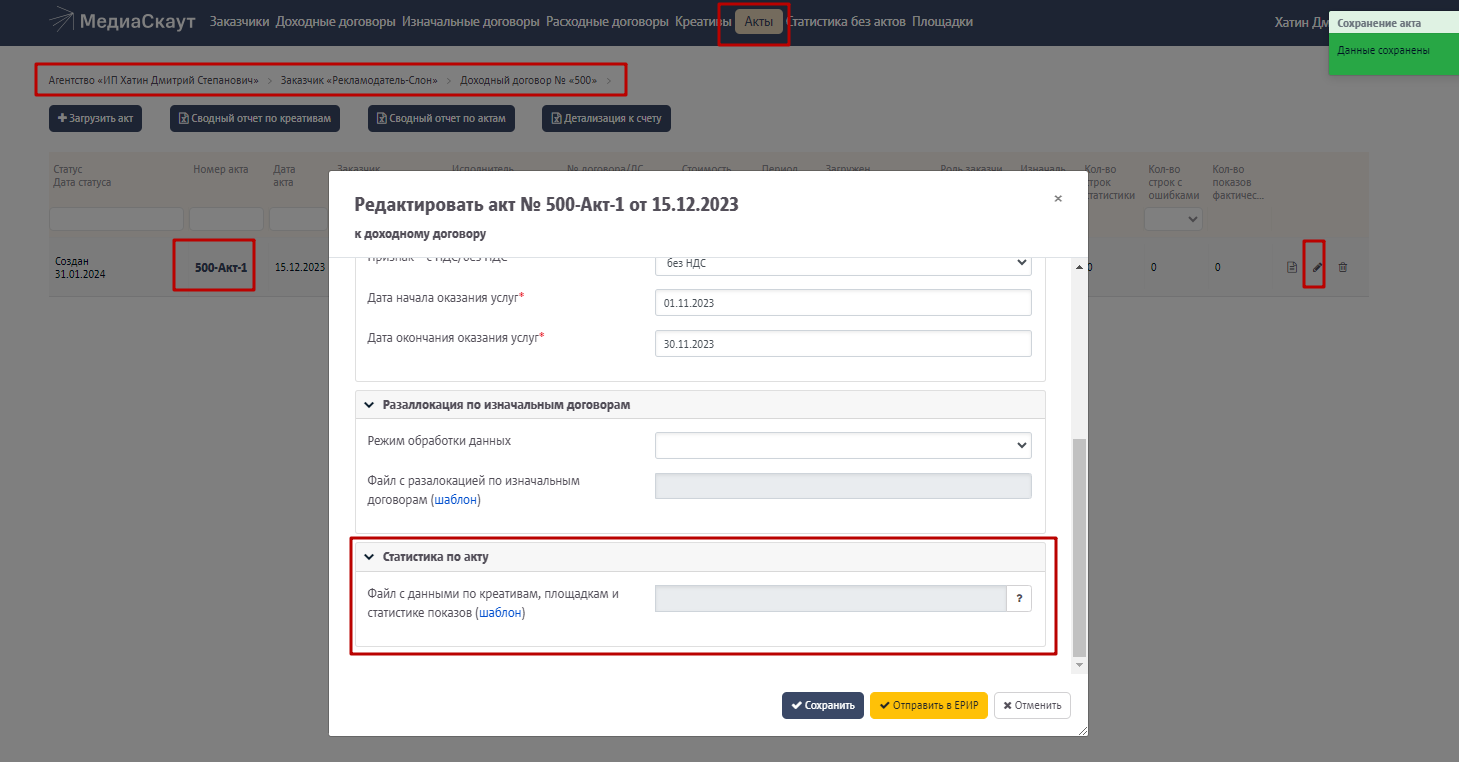Open the без НДС dropdown

click(x=842, y=263)
